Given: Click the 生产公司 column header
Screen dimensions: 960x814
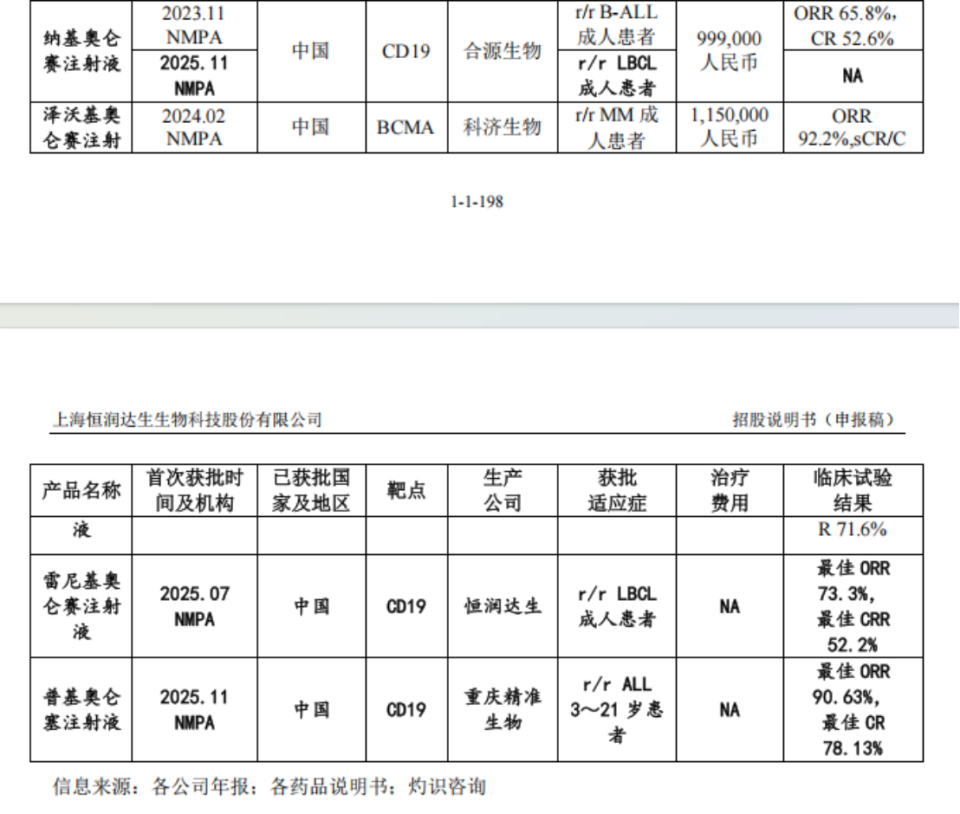Looking at the screenshot, I should coord(503,490).
